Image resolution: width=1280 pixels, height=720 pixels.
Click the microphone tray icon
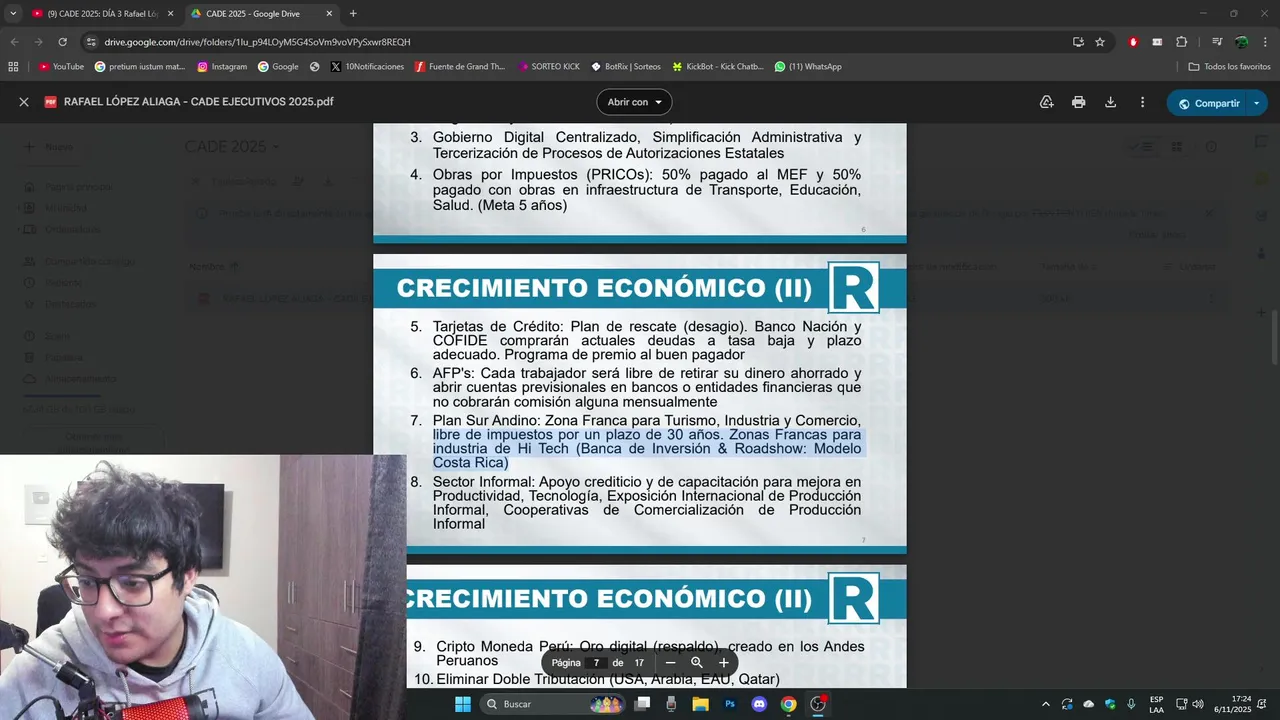tap(1131, 704)
